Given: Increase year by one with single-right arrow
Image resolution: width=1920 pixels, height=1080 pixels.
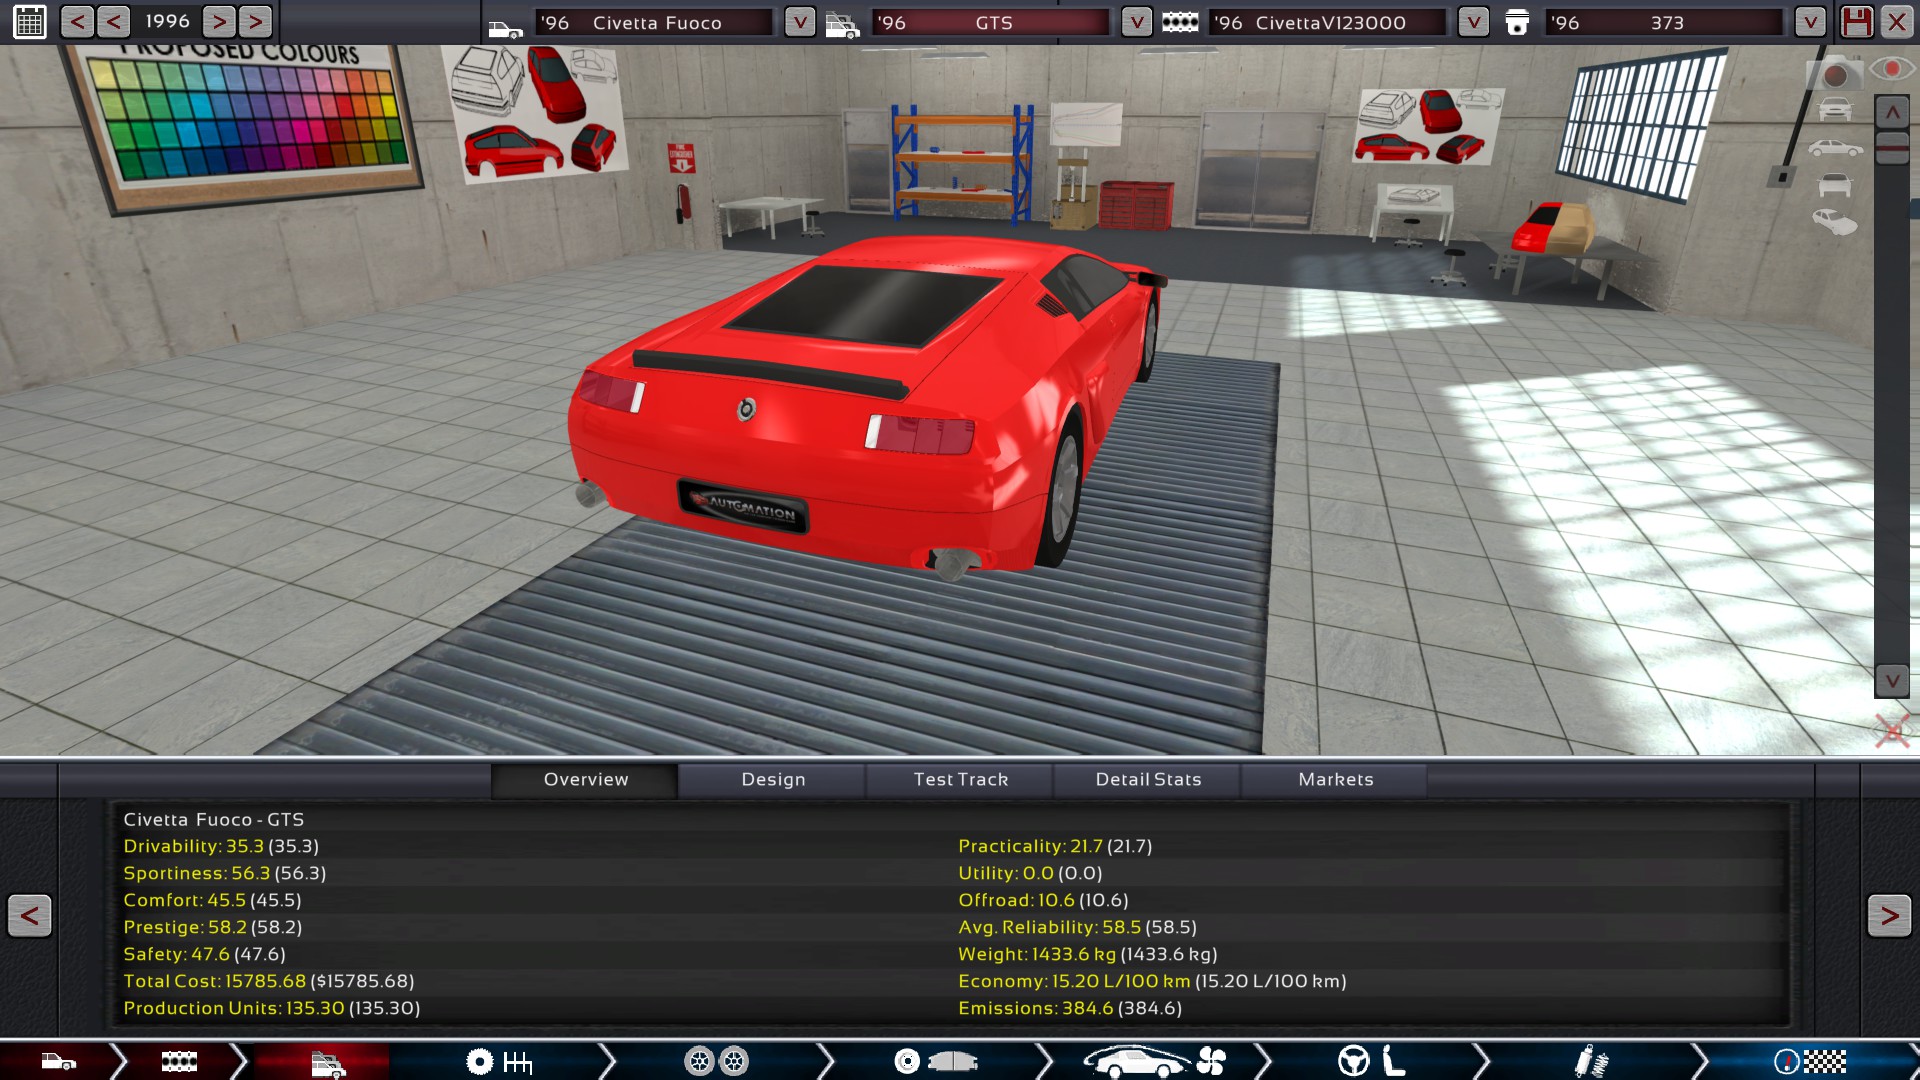Looking at the screenshot, I should 219,22.
